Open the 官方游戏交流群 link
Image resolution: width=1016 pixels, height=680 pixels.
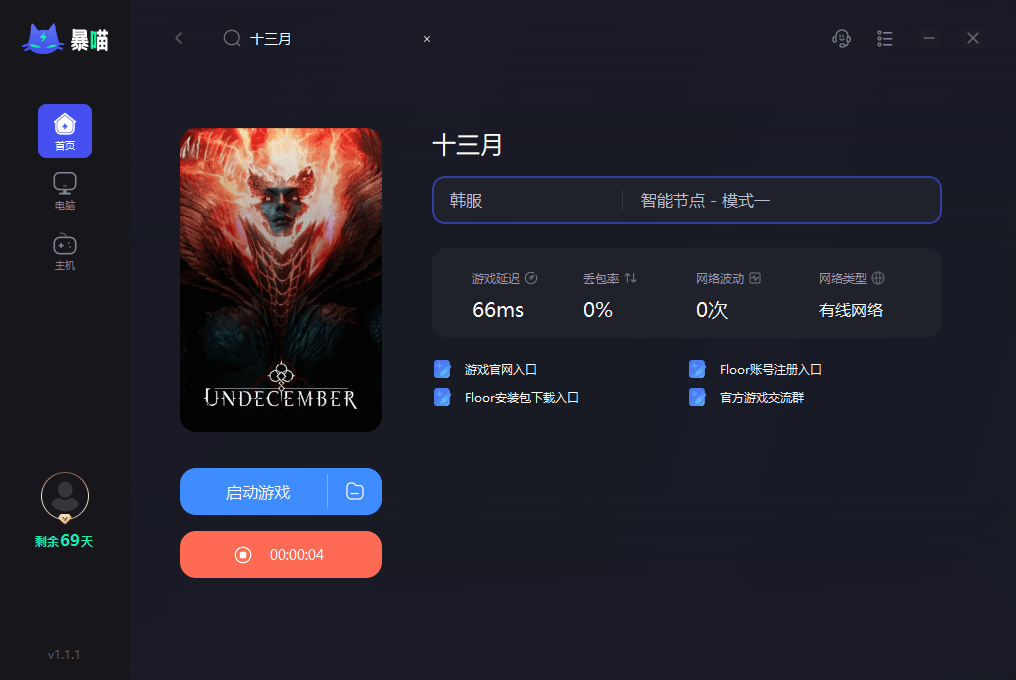coord(761,397)
